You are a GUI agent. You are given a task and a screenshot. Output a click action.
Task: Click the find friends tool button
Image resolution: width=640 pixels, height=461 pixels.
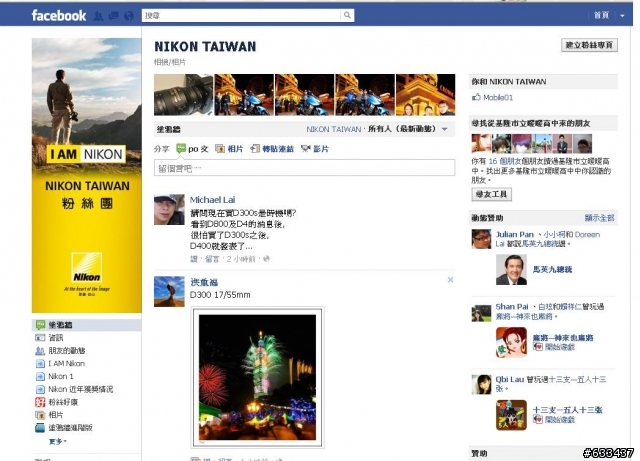coord(491,194)
